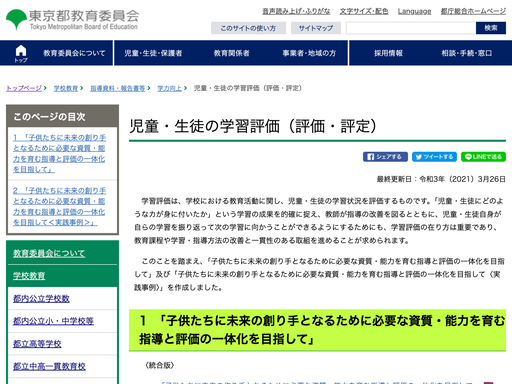Click 学力向上 breadcrumb link

point(169,88)
